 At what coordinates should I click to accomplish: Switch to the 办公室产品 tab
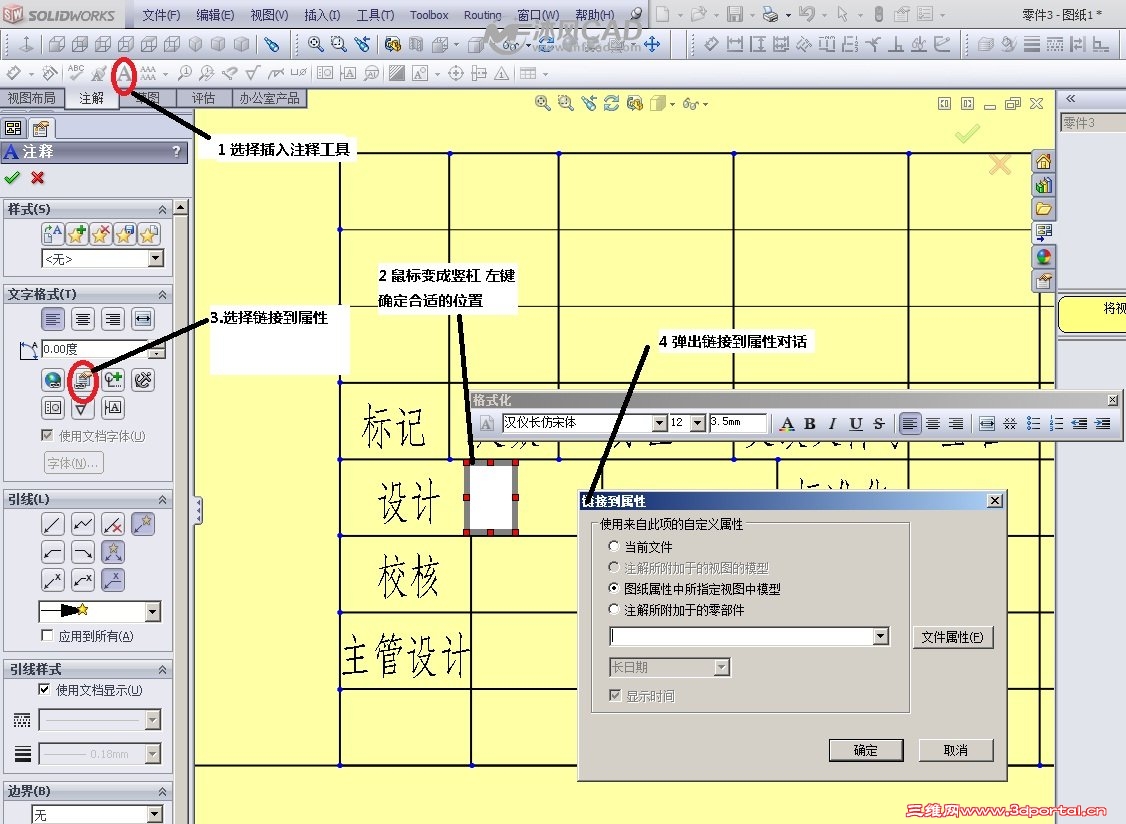coord(269,98)
